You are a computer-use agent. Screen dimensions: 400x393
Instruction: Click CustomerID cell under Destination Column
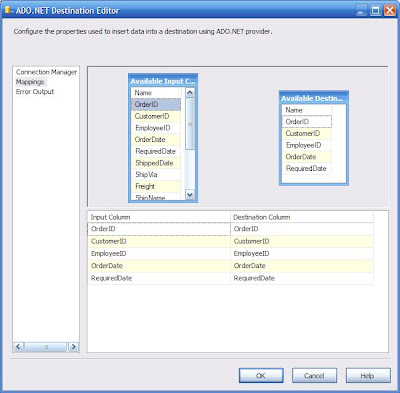click(302, 241)
